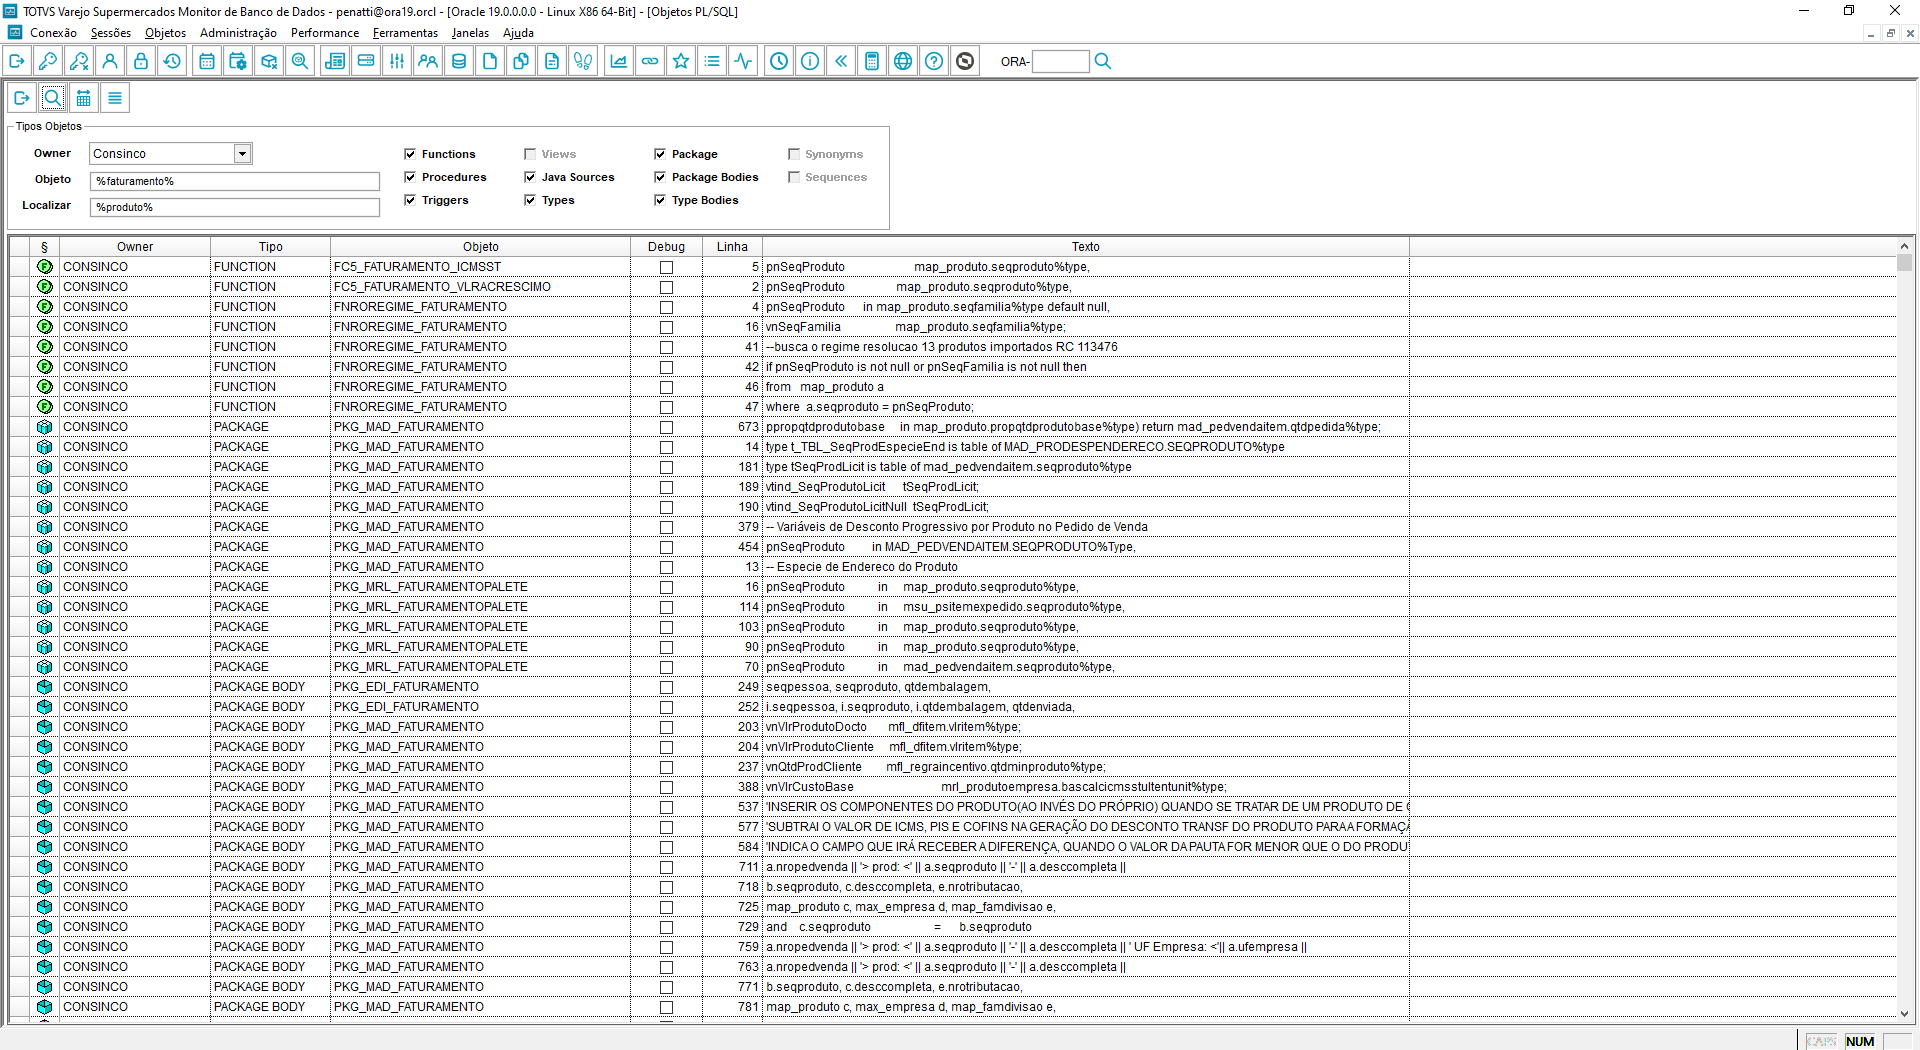The image size is (1920, 1050).
Task: Enable Debug for FC5_FATURAMENTO_VLRACRESCIMO row
Action: (666, 287)
